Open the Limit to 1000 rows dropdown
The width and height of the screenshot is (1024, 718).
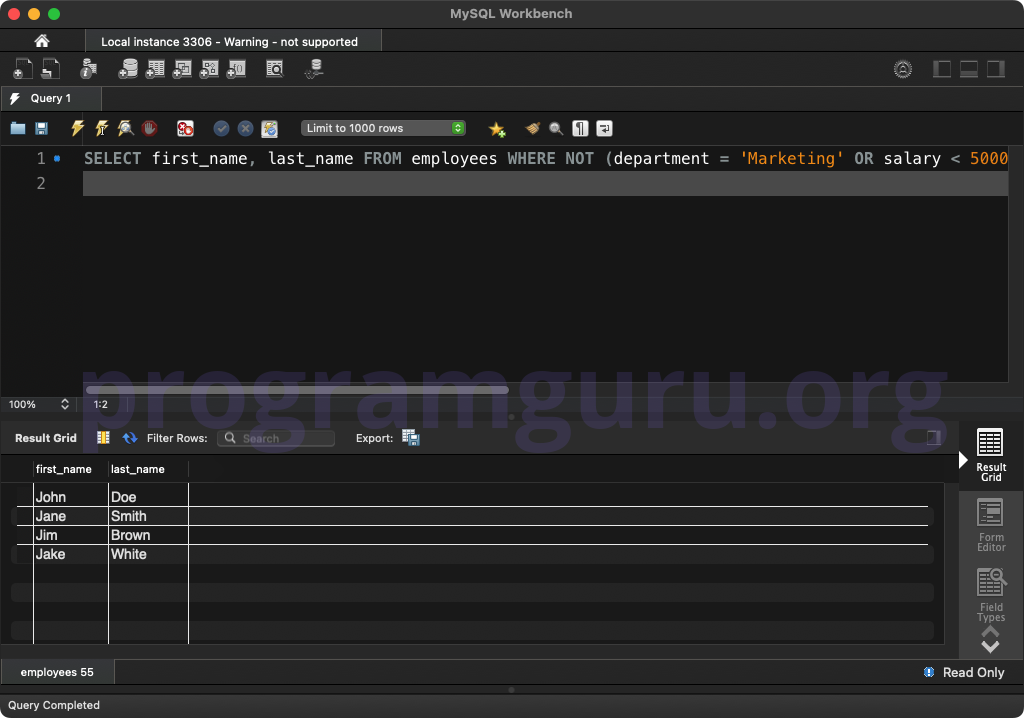[x=383, y=128]
